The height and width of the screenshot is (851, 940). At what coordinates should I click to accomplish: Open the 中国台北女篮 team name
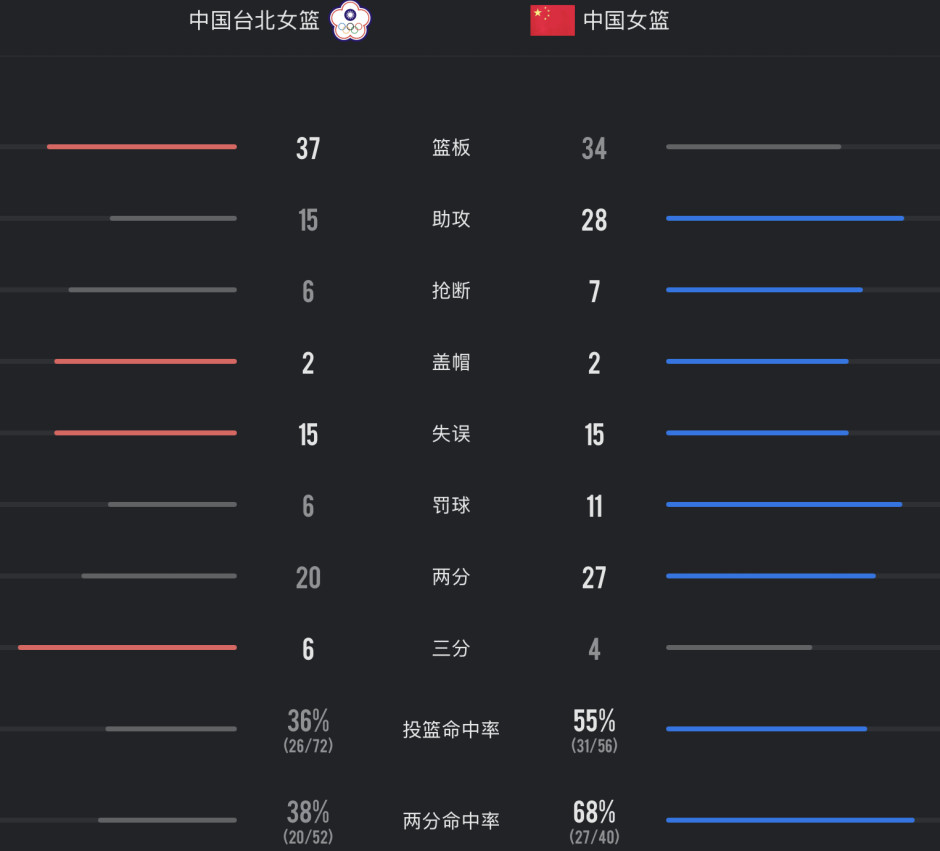254,20
